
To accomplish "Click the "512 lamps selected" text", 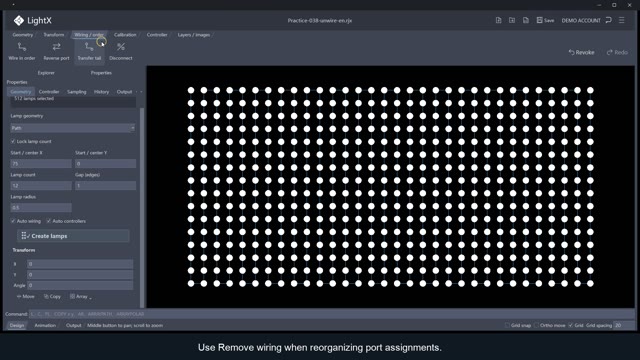I will [34, 99].
